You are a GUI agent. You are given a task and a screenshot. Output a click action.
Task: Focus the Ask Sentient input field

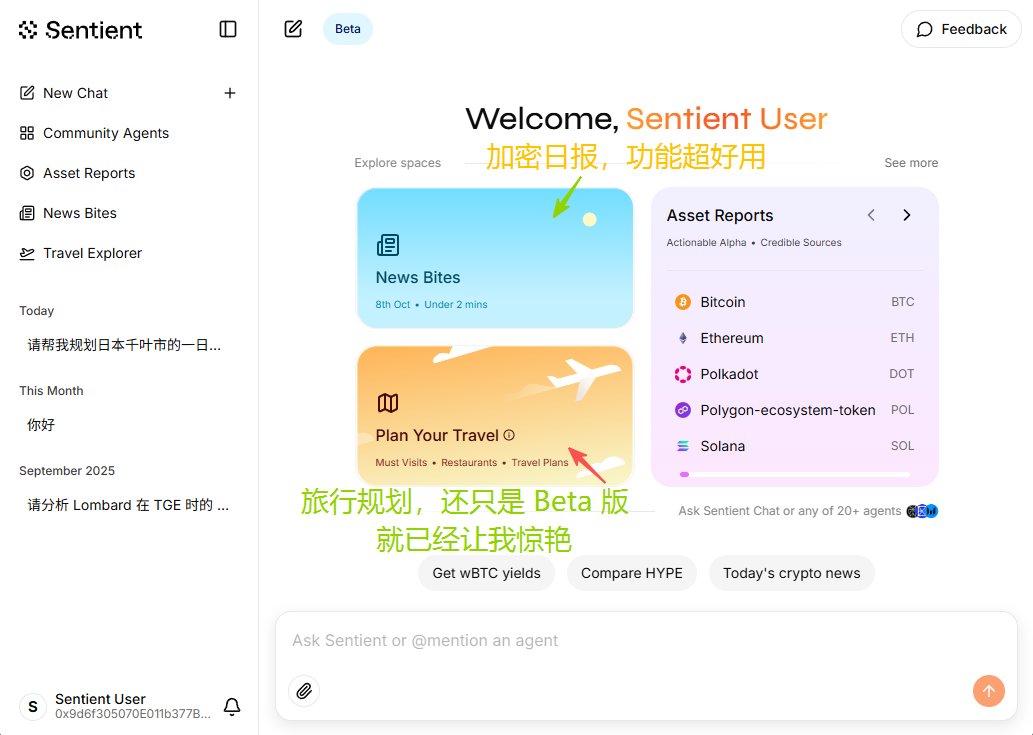pos(646,640)
